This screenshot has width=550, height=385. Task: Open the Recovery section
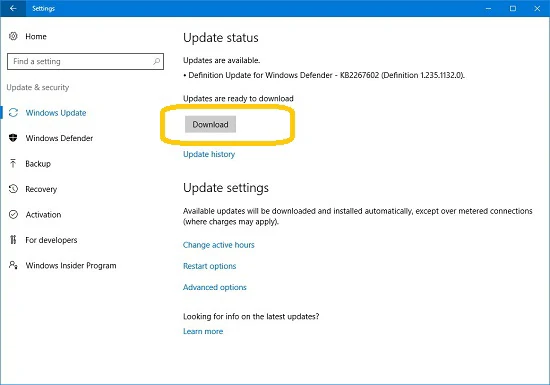coord(41,189)
